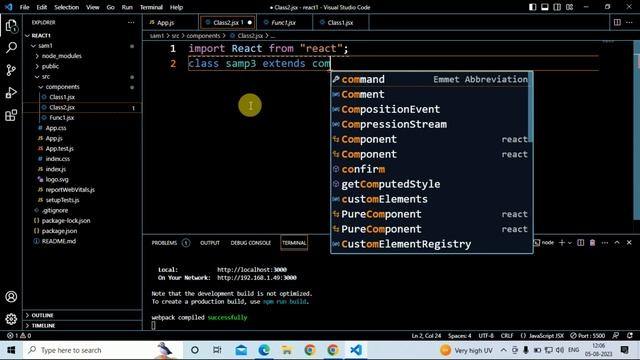Split the terminal
Image resolution: width=640 pixels, height=360 pixels.
(x=580, y=242)
